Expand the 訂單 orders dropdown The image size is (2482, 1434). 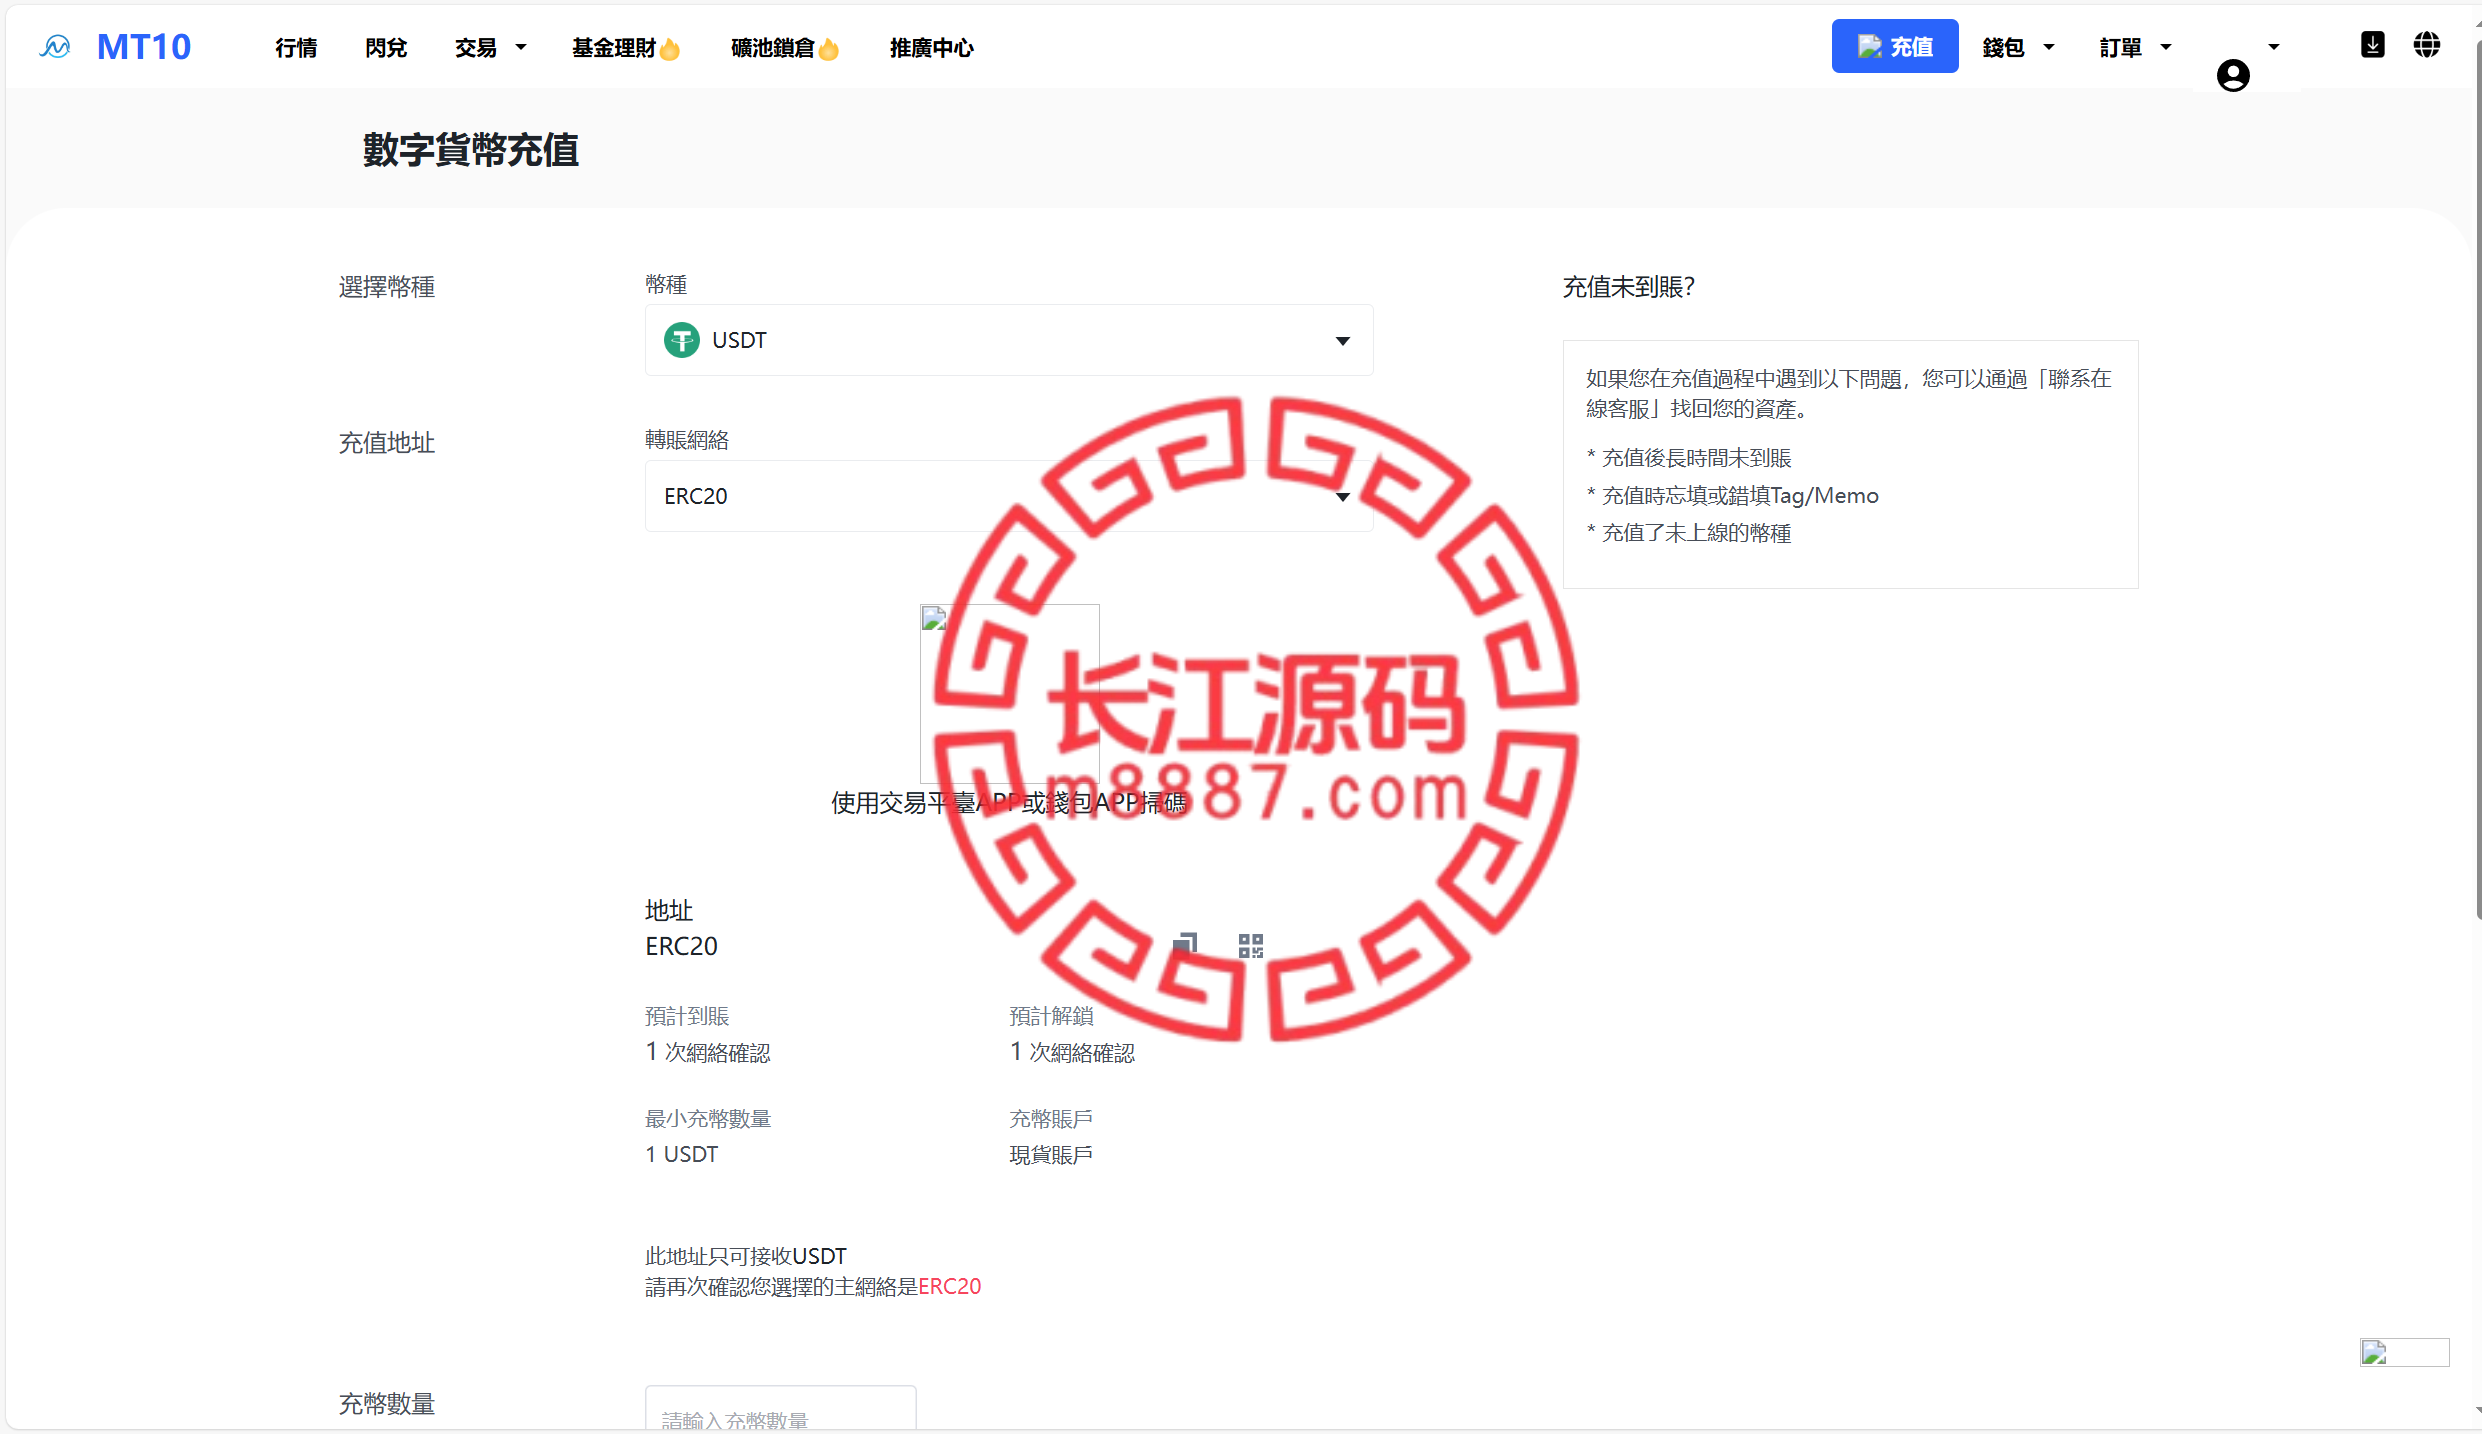[2136, 48]
